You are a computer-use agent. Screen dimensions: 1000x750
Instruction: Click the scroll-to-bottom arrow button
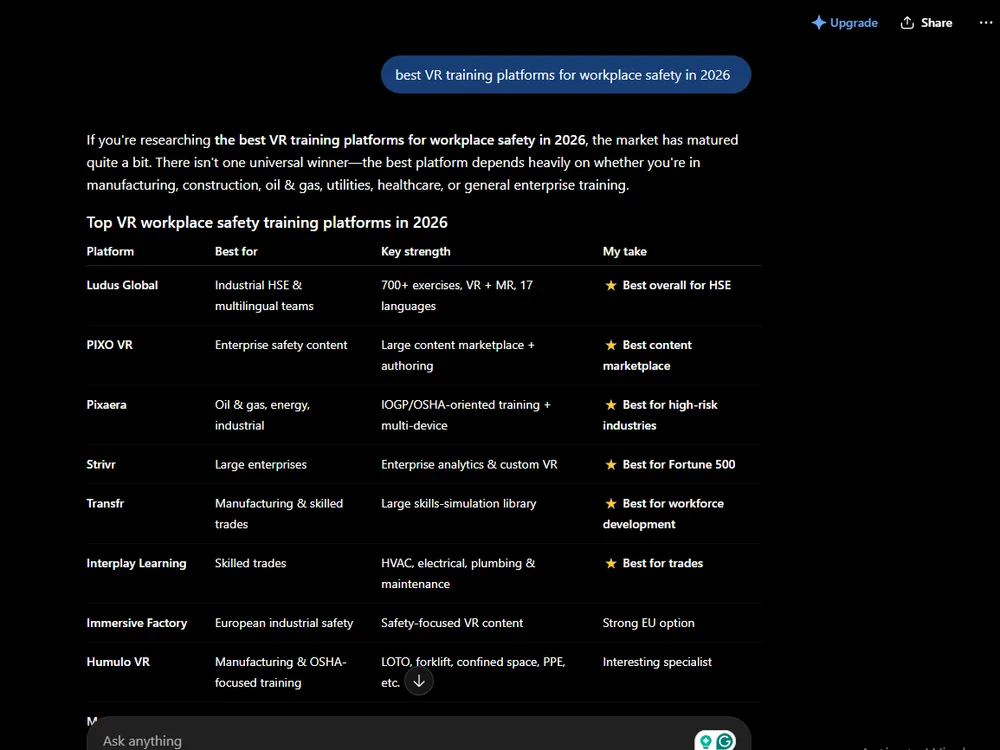click(419, 681)
